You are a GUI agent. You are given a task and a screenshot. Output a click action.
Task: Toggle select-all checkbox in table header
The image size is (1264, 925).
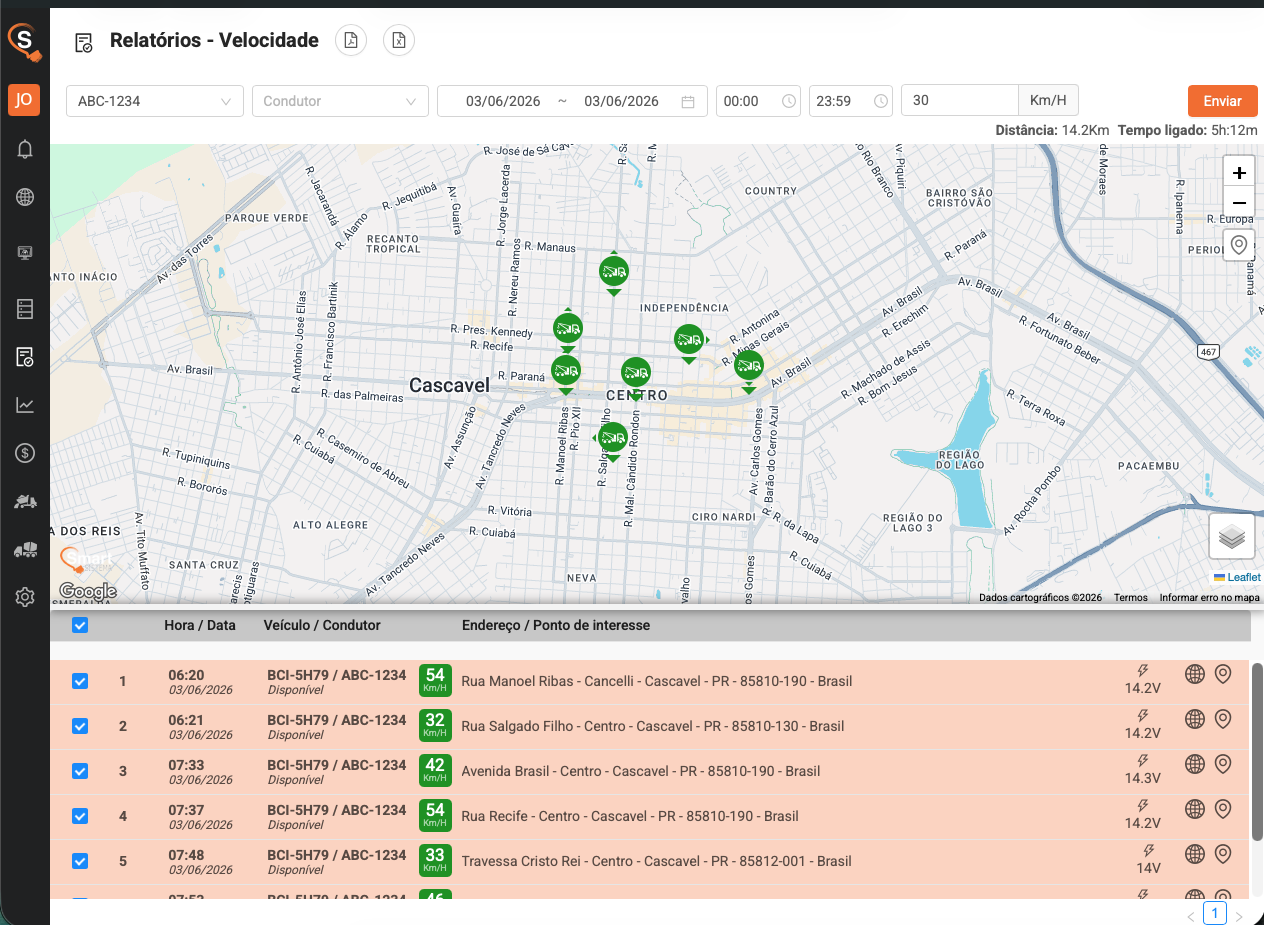click(x=80, y=625)
